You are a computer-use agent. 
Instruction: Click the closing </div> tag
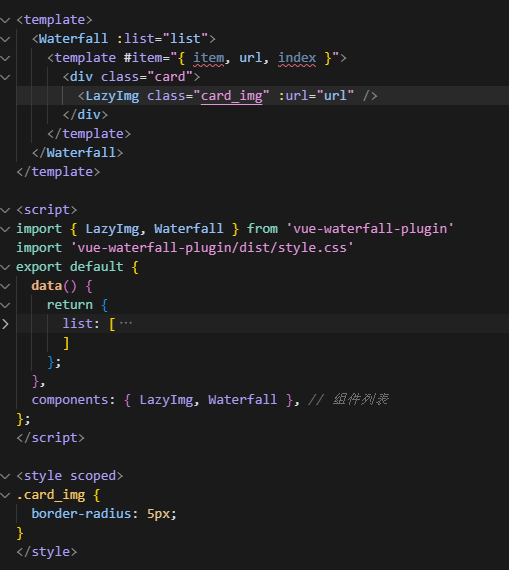coord(85,115)
